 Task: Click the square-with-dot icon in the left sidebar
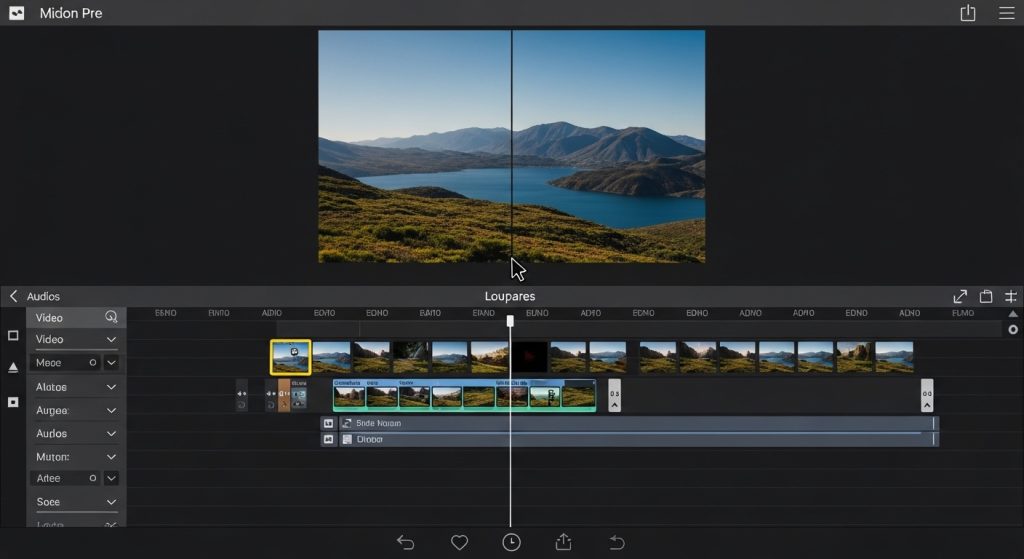(12, 402)
